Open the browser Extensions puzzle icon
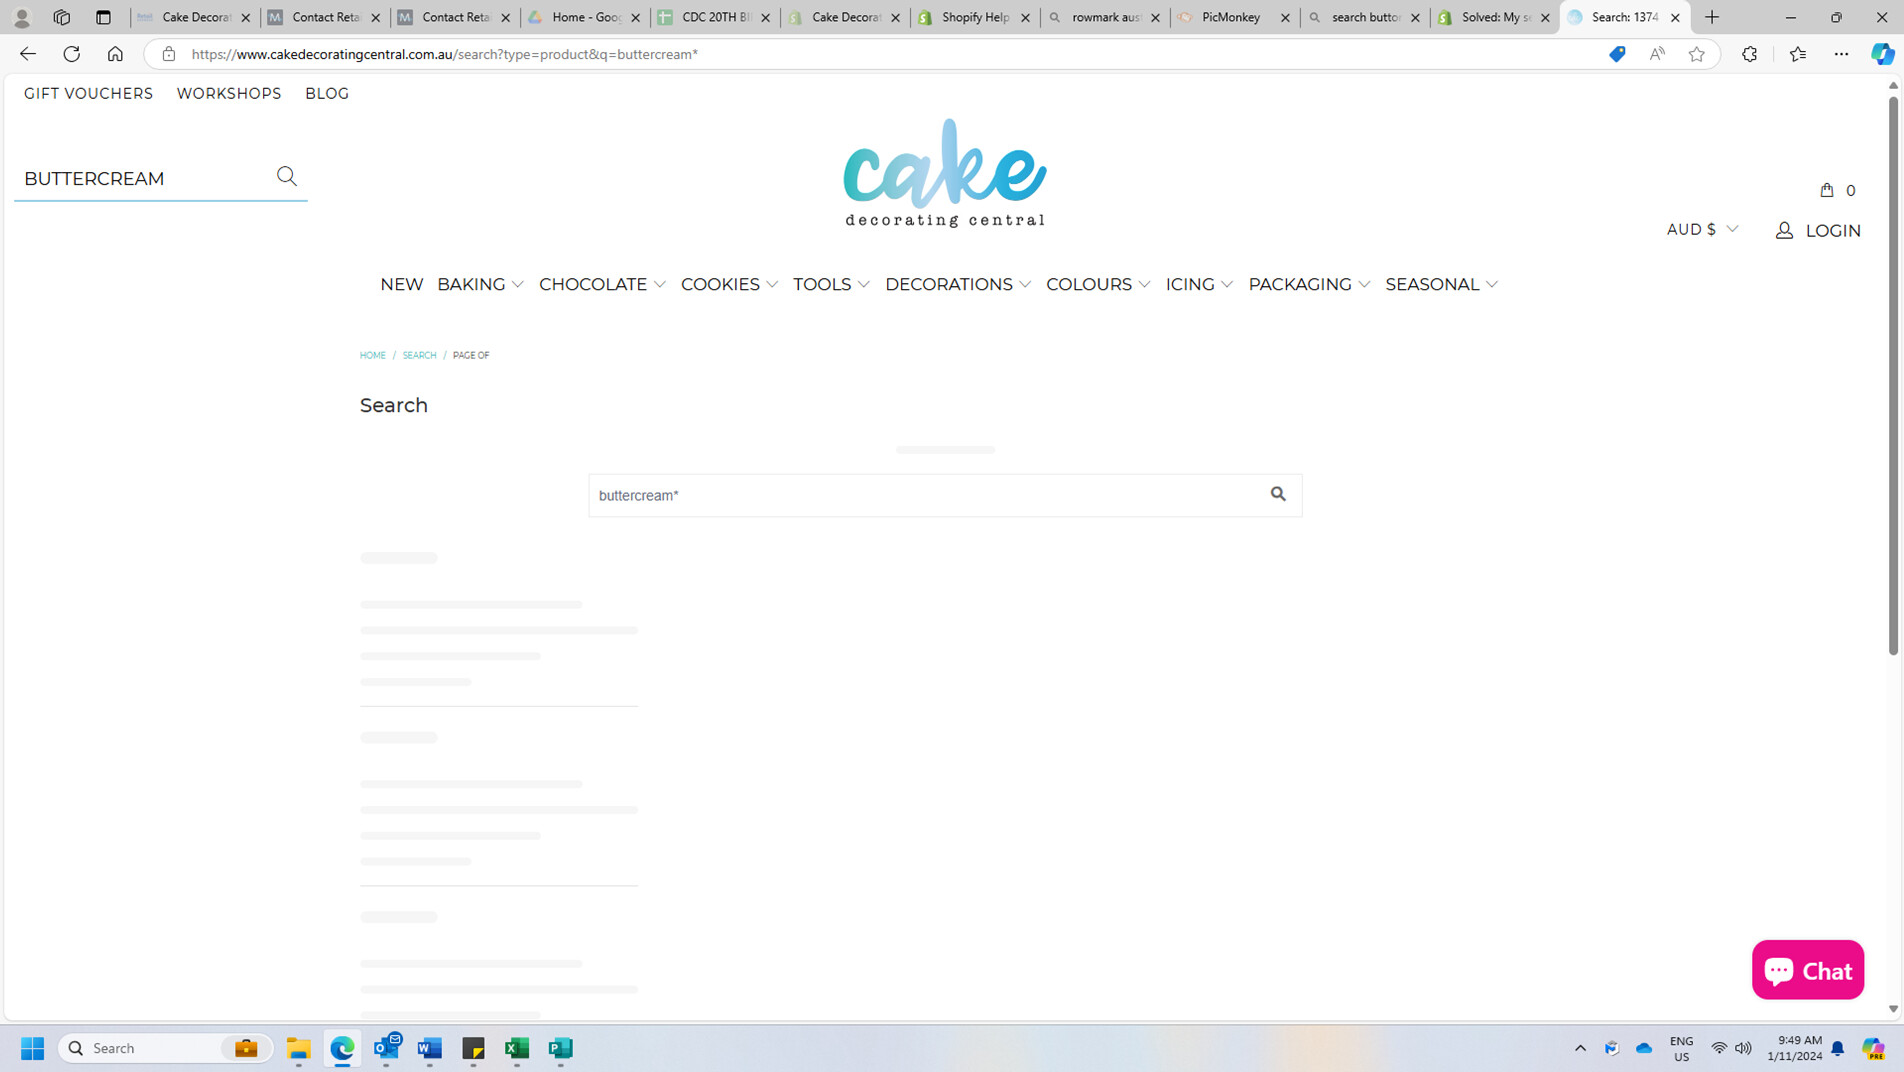The height and width of the screenshot is (1072, 1904). click(1749, 54)
